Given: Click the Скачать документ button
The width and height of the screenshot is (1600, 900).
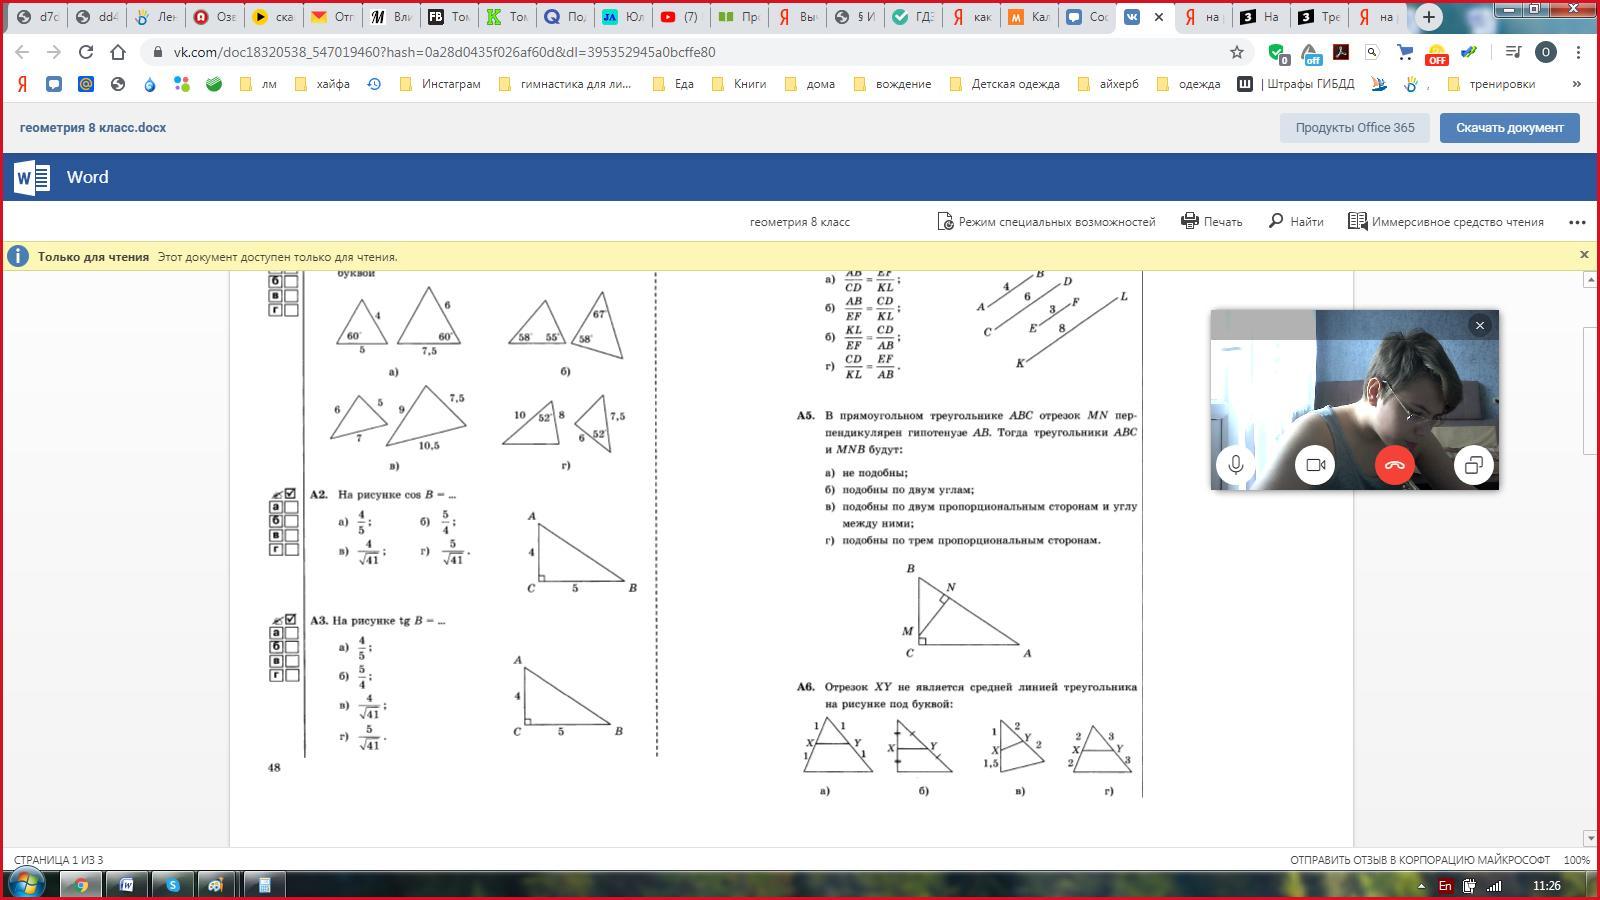Looking at the screenshot, I should coord(1509,127).
